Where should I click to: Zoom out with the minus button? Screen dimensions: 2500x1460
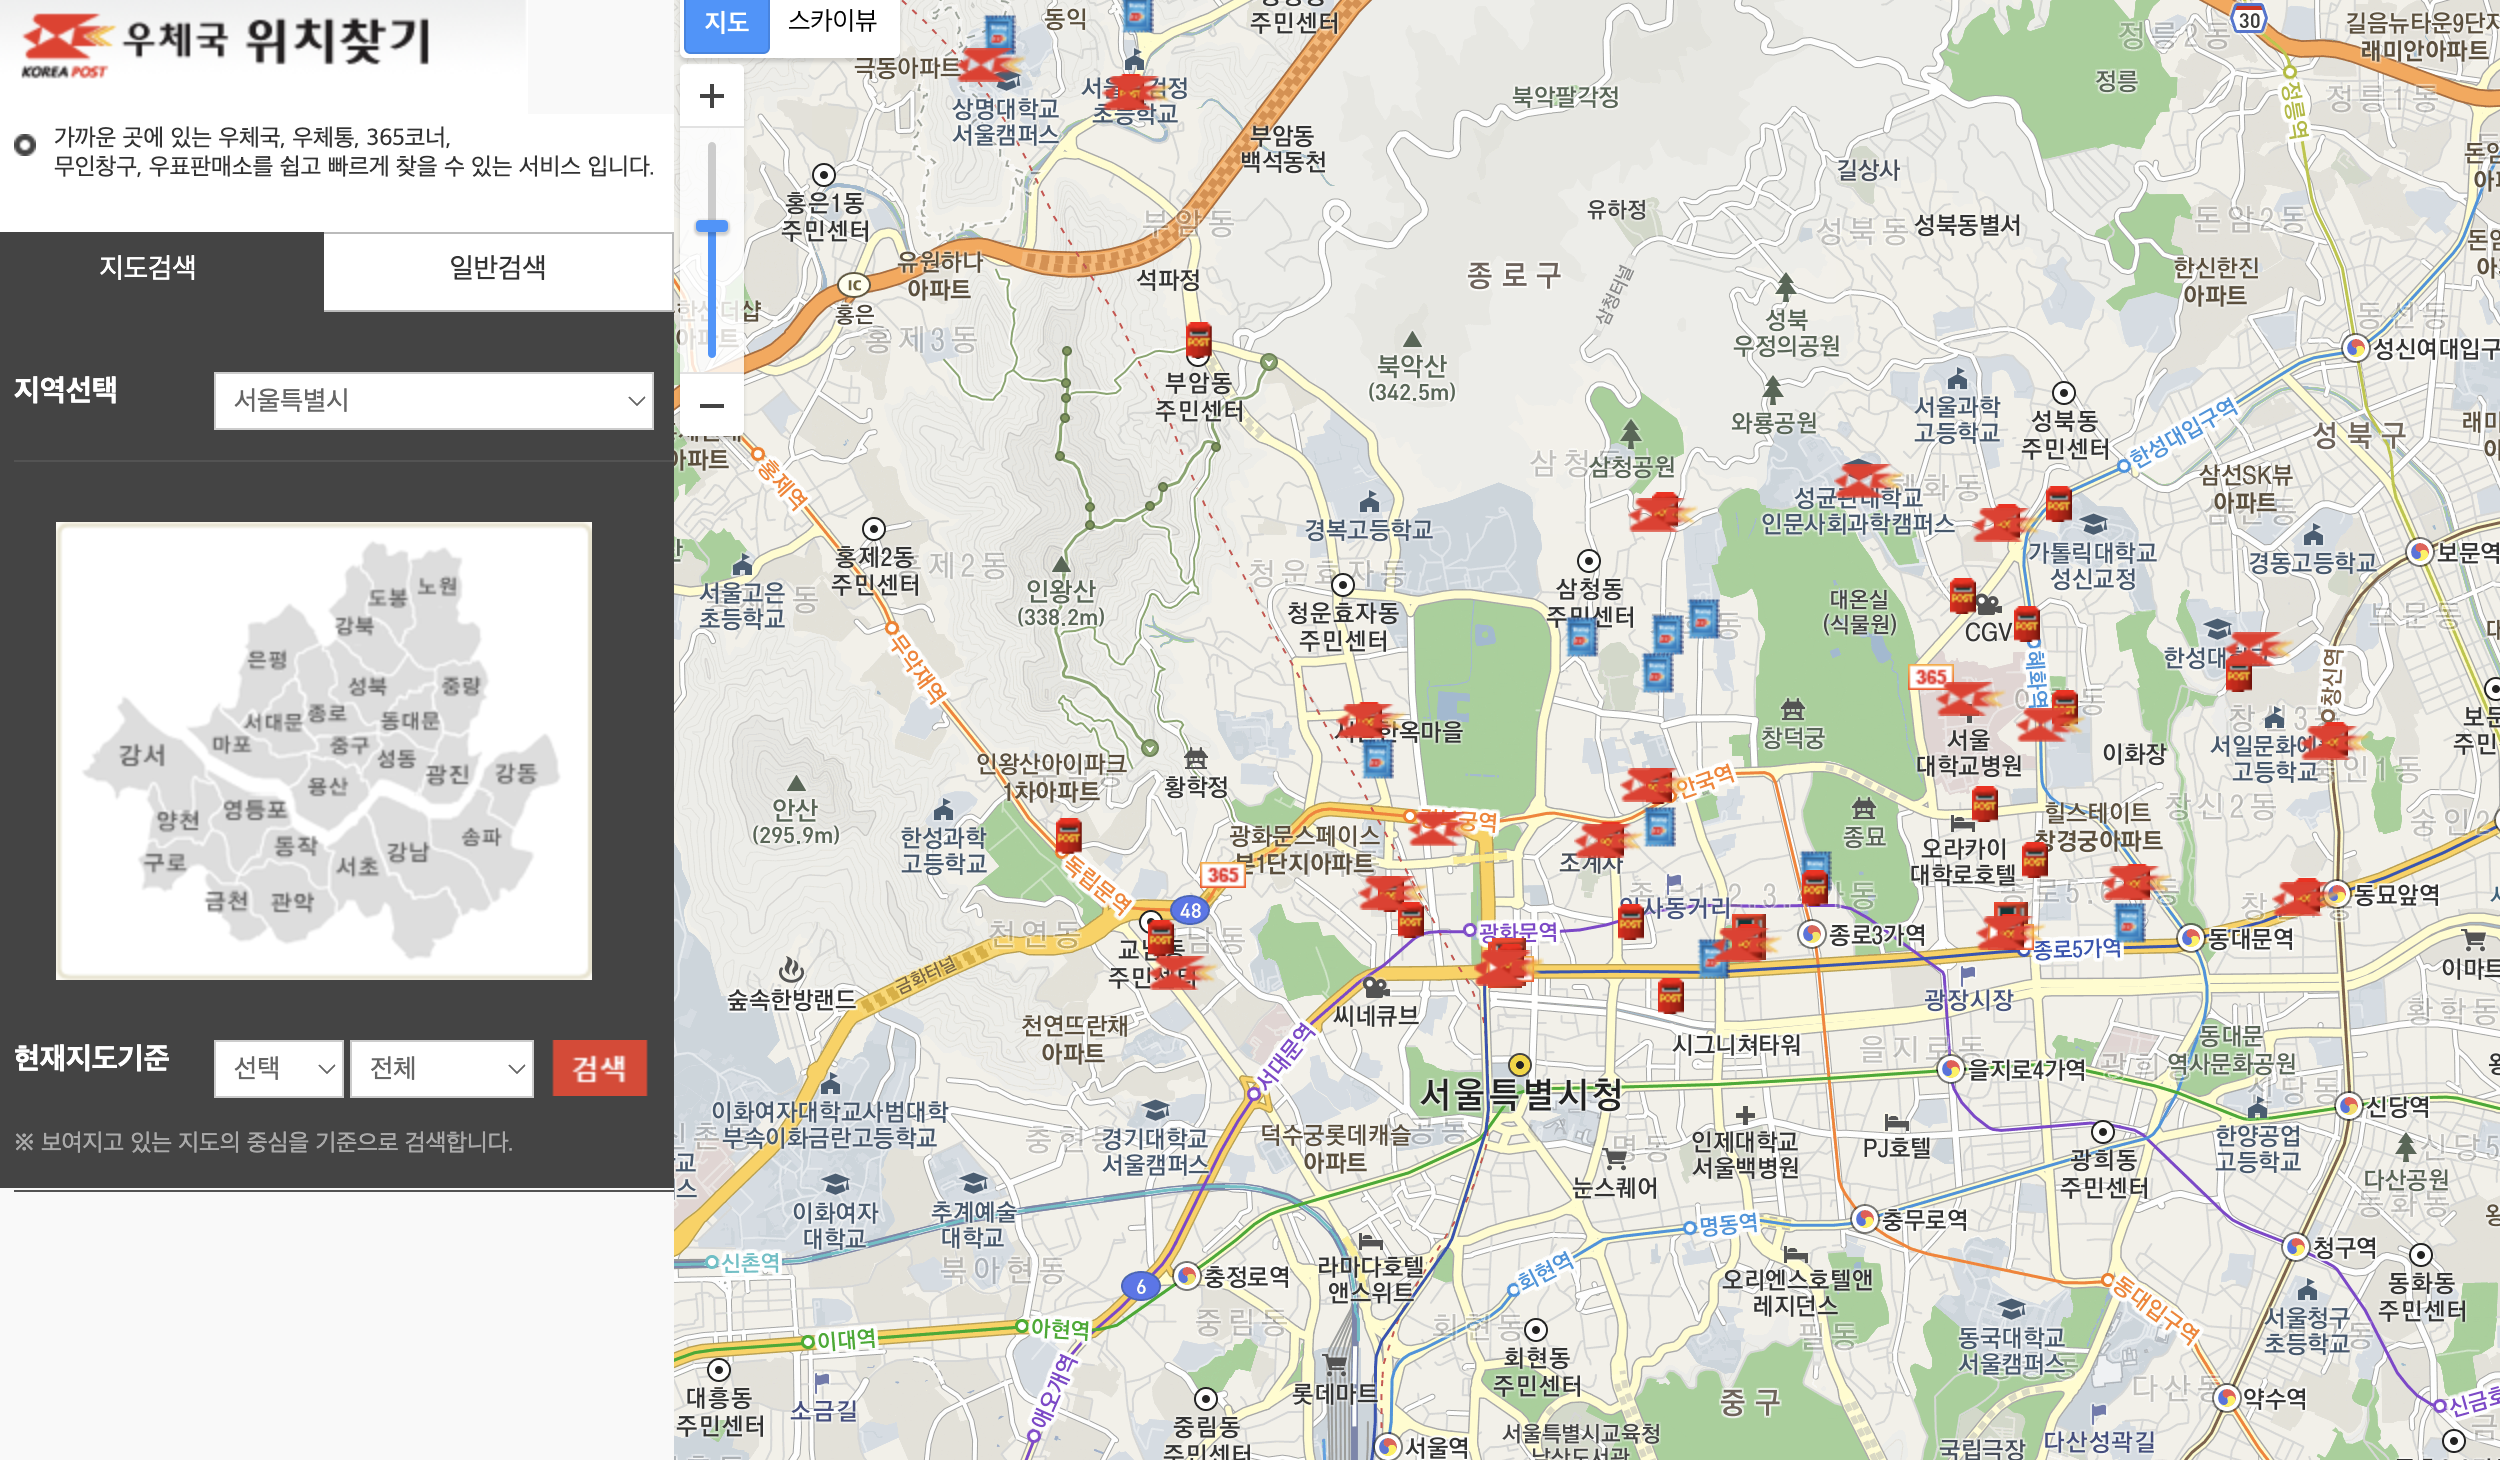click(x=711, y=405)
